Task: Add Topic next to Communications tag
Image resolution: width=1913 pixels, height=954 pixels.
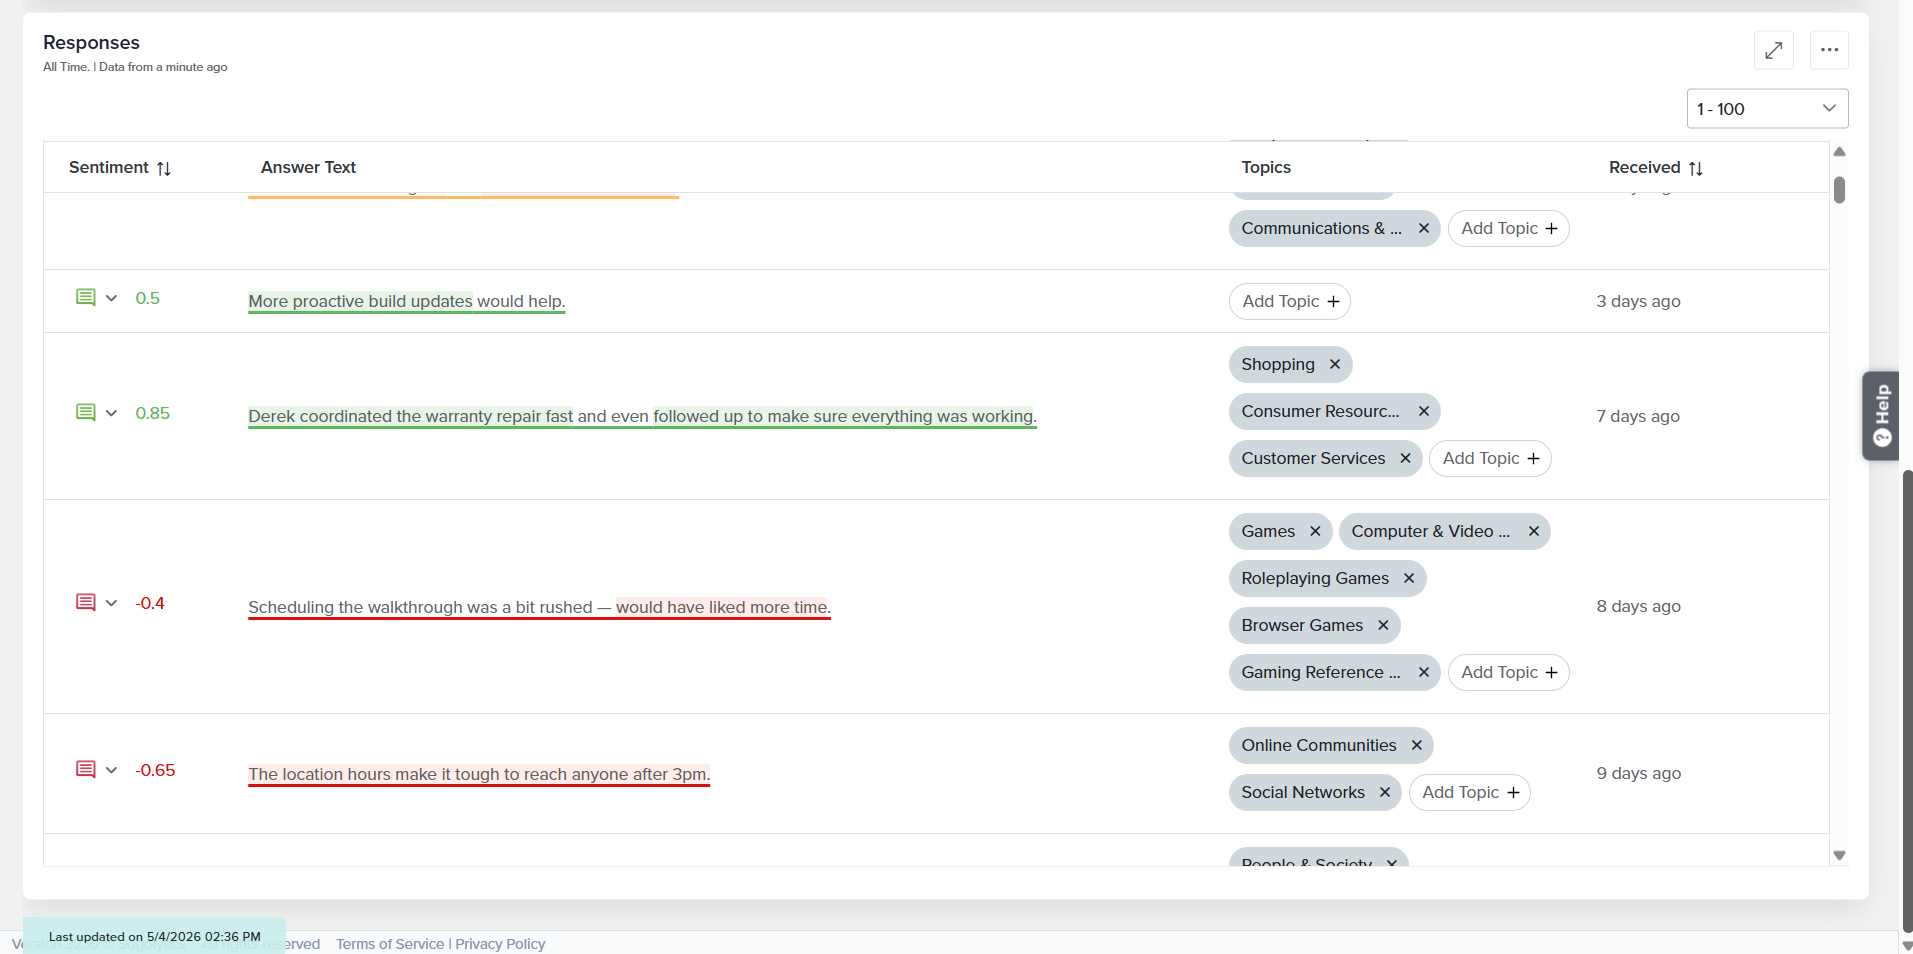Action: [1508, 228]
